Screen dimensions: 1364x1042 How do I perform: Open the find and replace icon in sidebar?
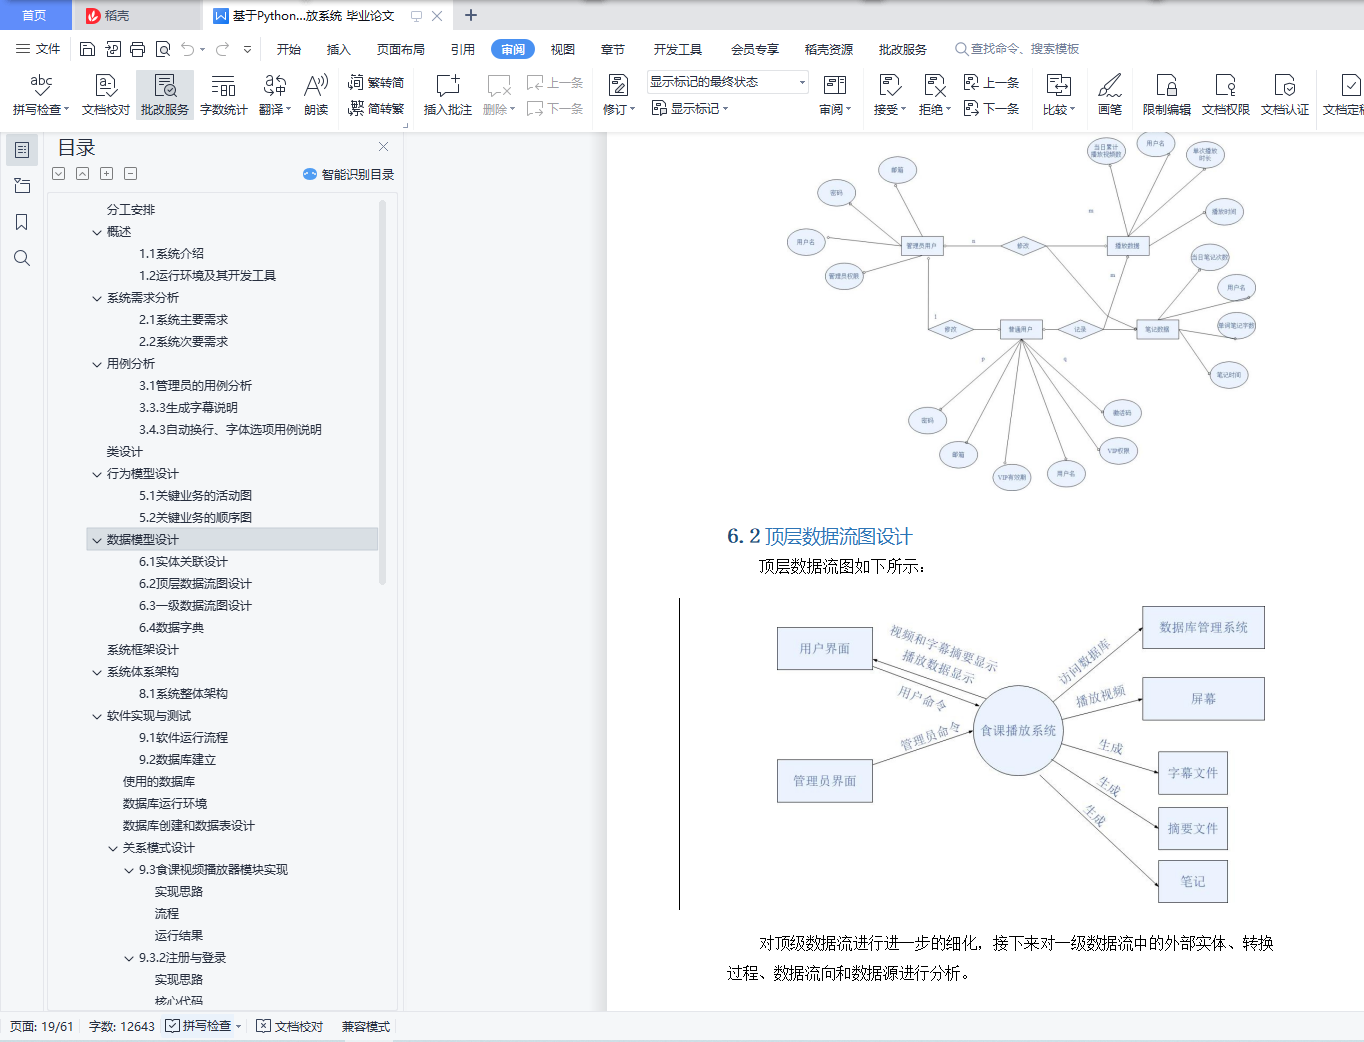click(x=22, y=258)
